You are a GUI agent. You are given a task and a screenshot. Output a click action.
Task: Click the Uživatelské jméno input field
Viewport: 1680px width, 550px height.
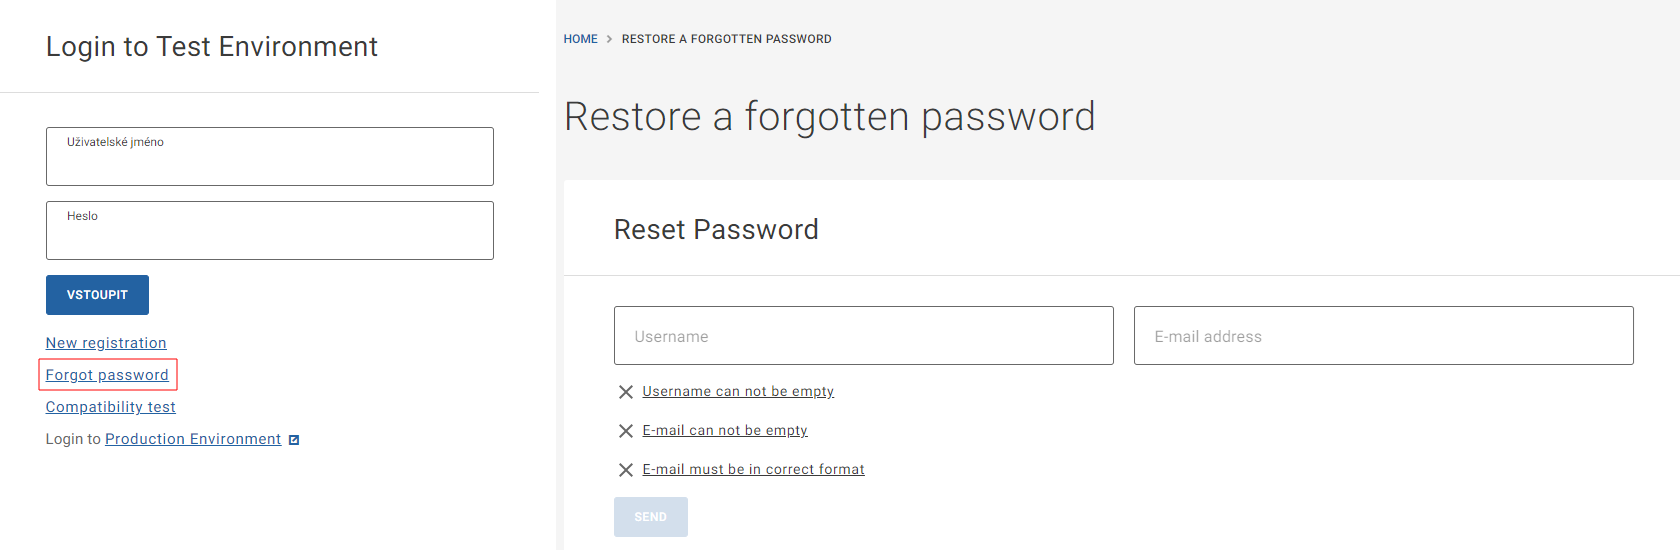tap(269, 157)
